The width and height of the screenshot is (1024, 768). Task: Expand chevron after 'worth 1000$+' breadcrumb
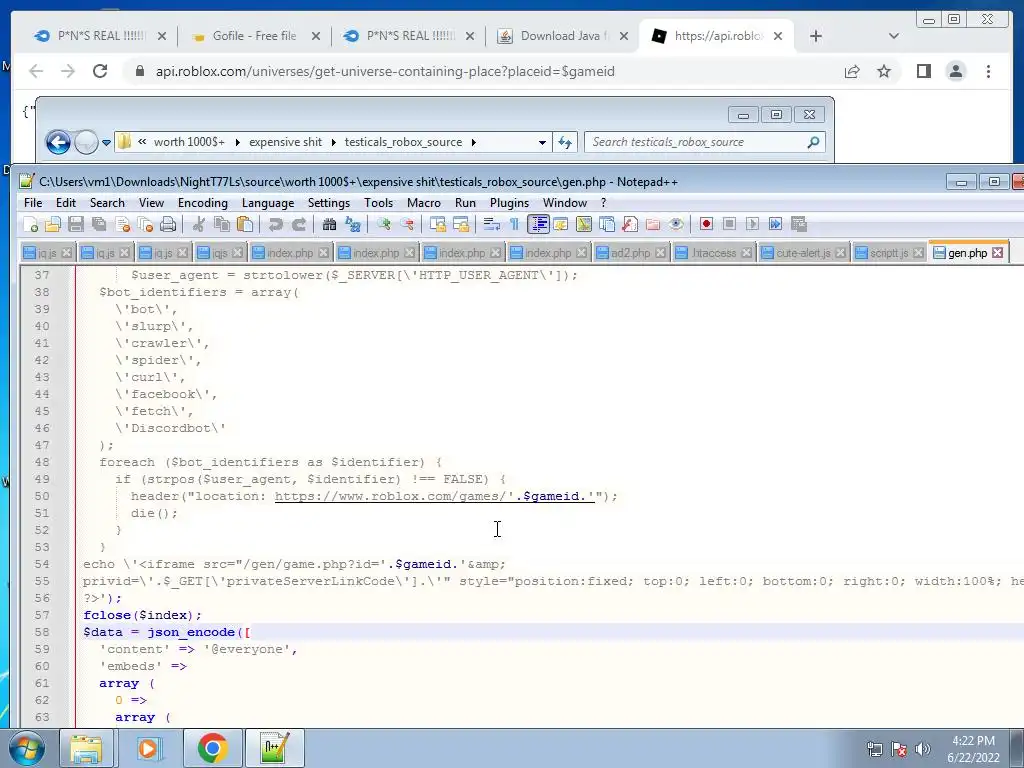[x=237, y=142]
